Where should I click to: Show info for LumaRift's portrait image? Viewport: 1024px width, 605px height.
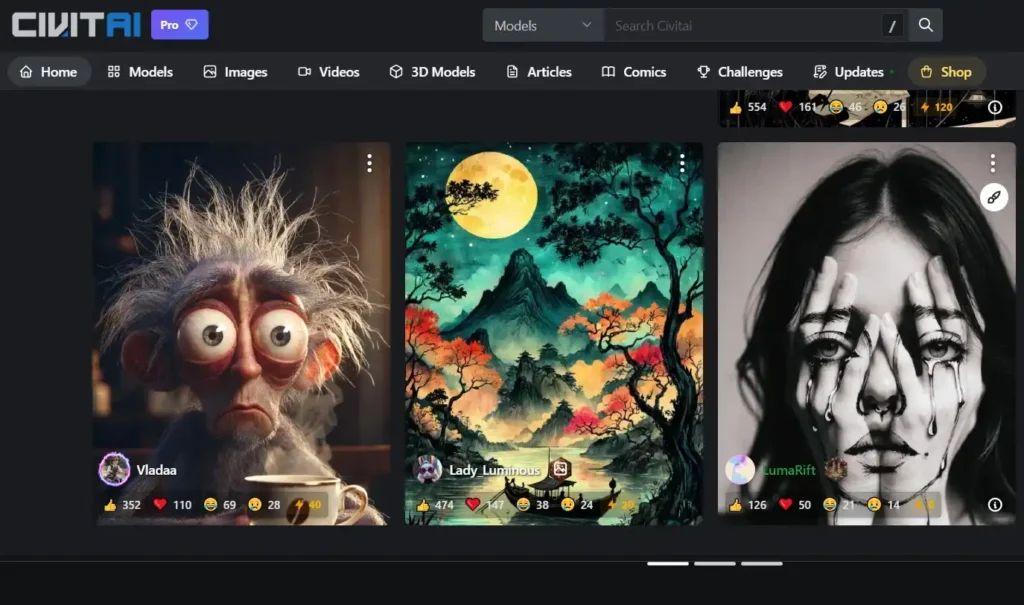click(995, 504)
